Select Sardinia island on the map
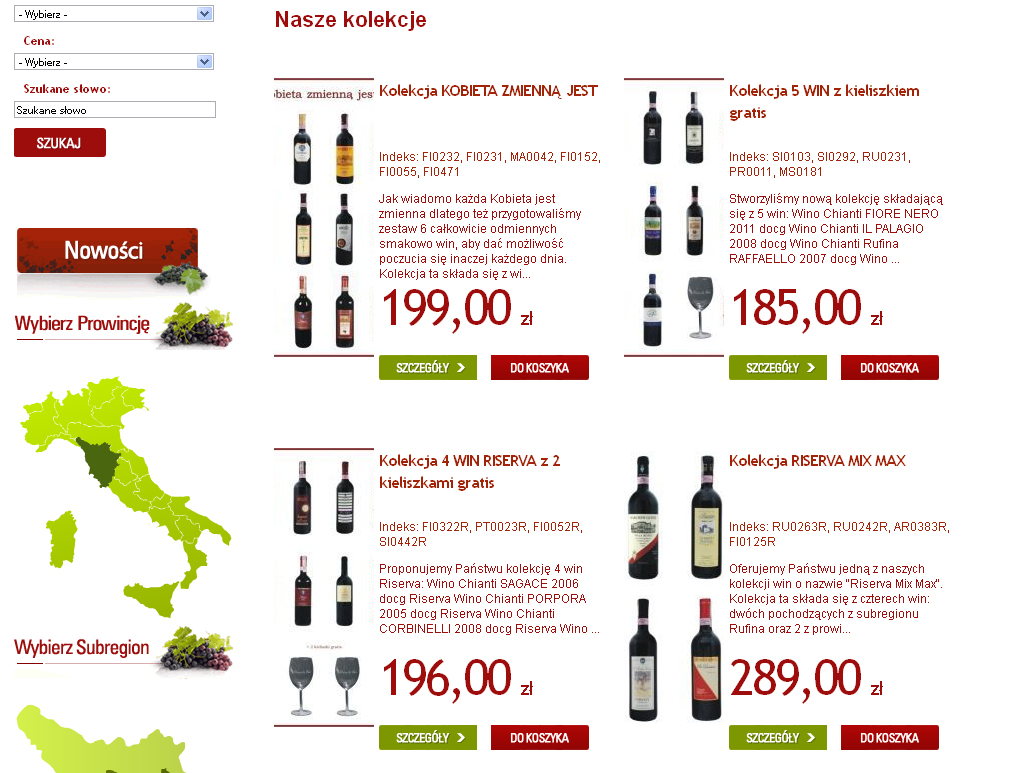 click(61, 539)
